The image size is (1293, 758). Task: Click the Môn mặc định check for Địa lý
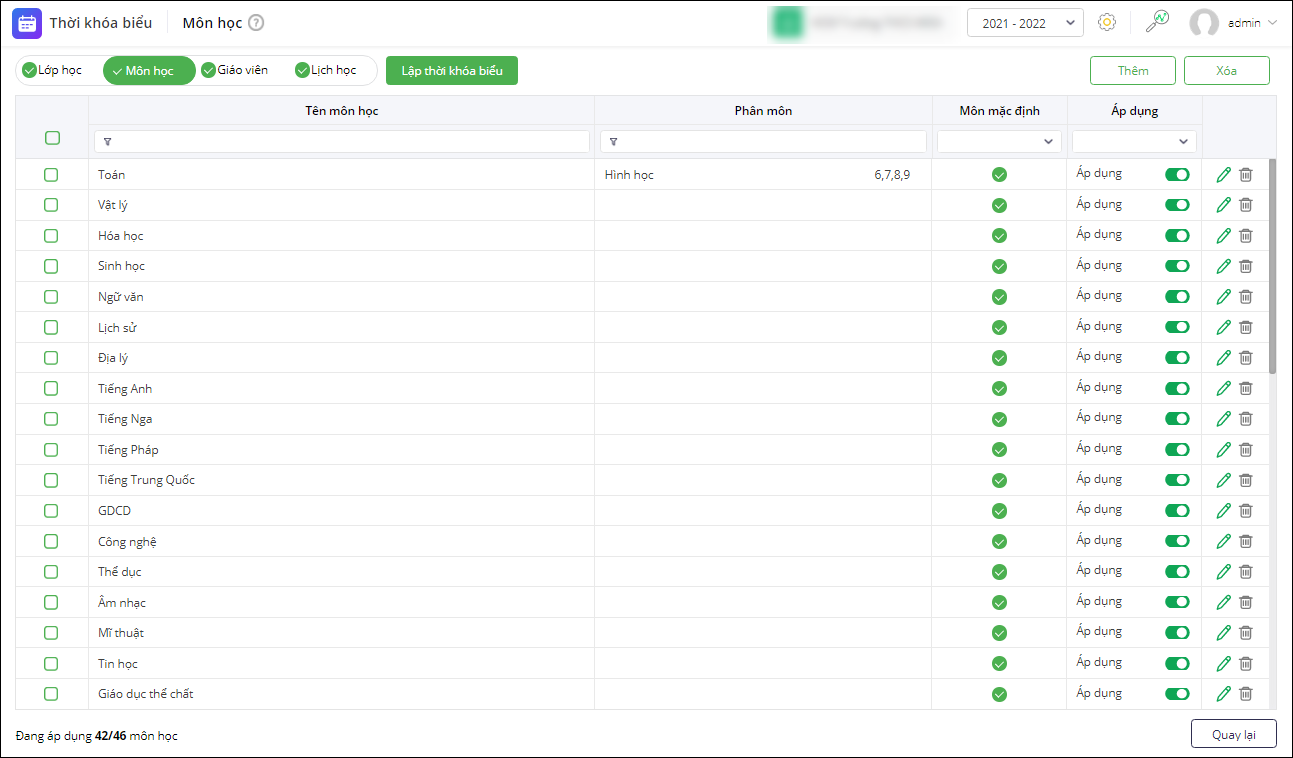pyautogui.click(x=999, y=358)
